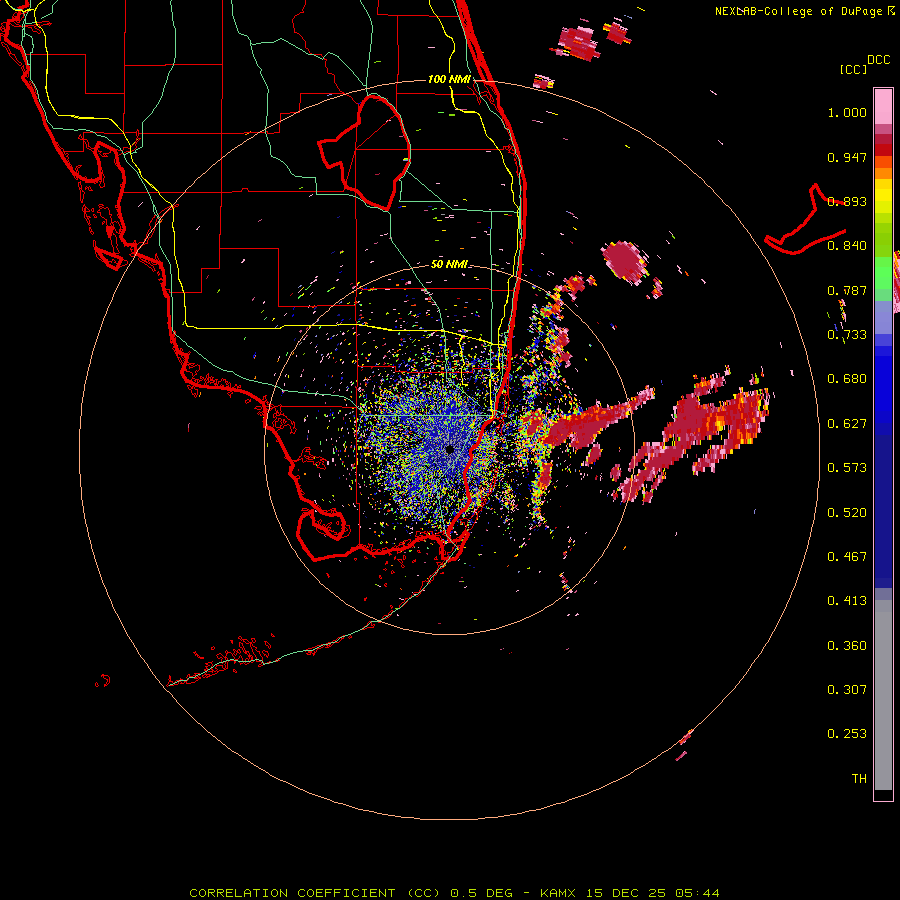
Task: Click the 0.253 scale value
Action: (847, 734)
